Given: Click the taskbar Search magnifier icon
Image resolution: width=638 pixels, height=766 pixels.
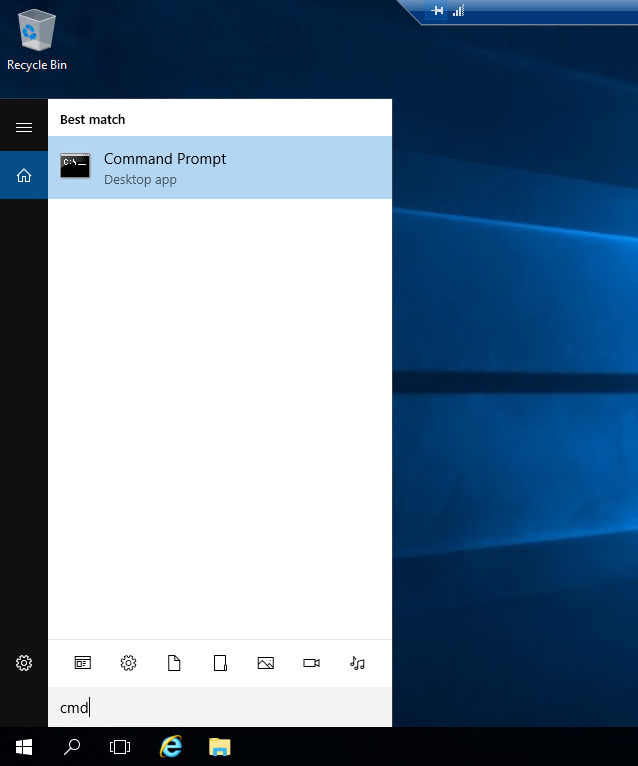Looking at the screenshot, I should (72, 746).
